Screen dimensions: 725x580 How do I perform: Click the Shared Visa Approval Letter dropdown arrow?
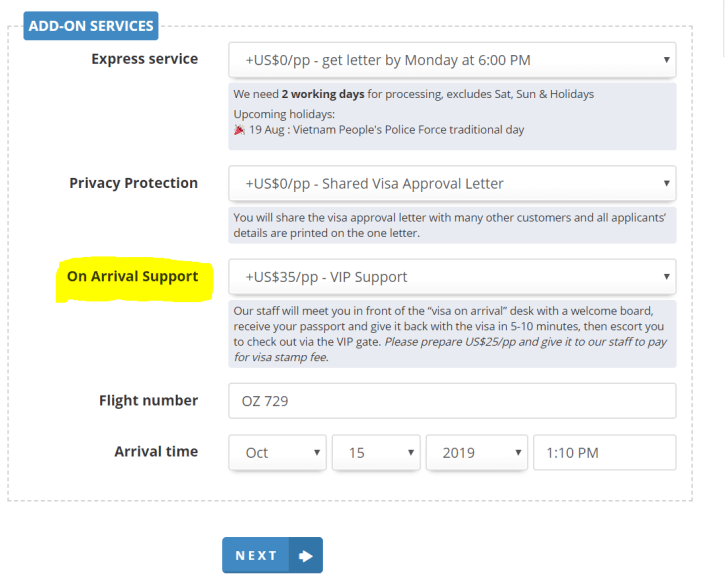(666, 184)
